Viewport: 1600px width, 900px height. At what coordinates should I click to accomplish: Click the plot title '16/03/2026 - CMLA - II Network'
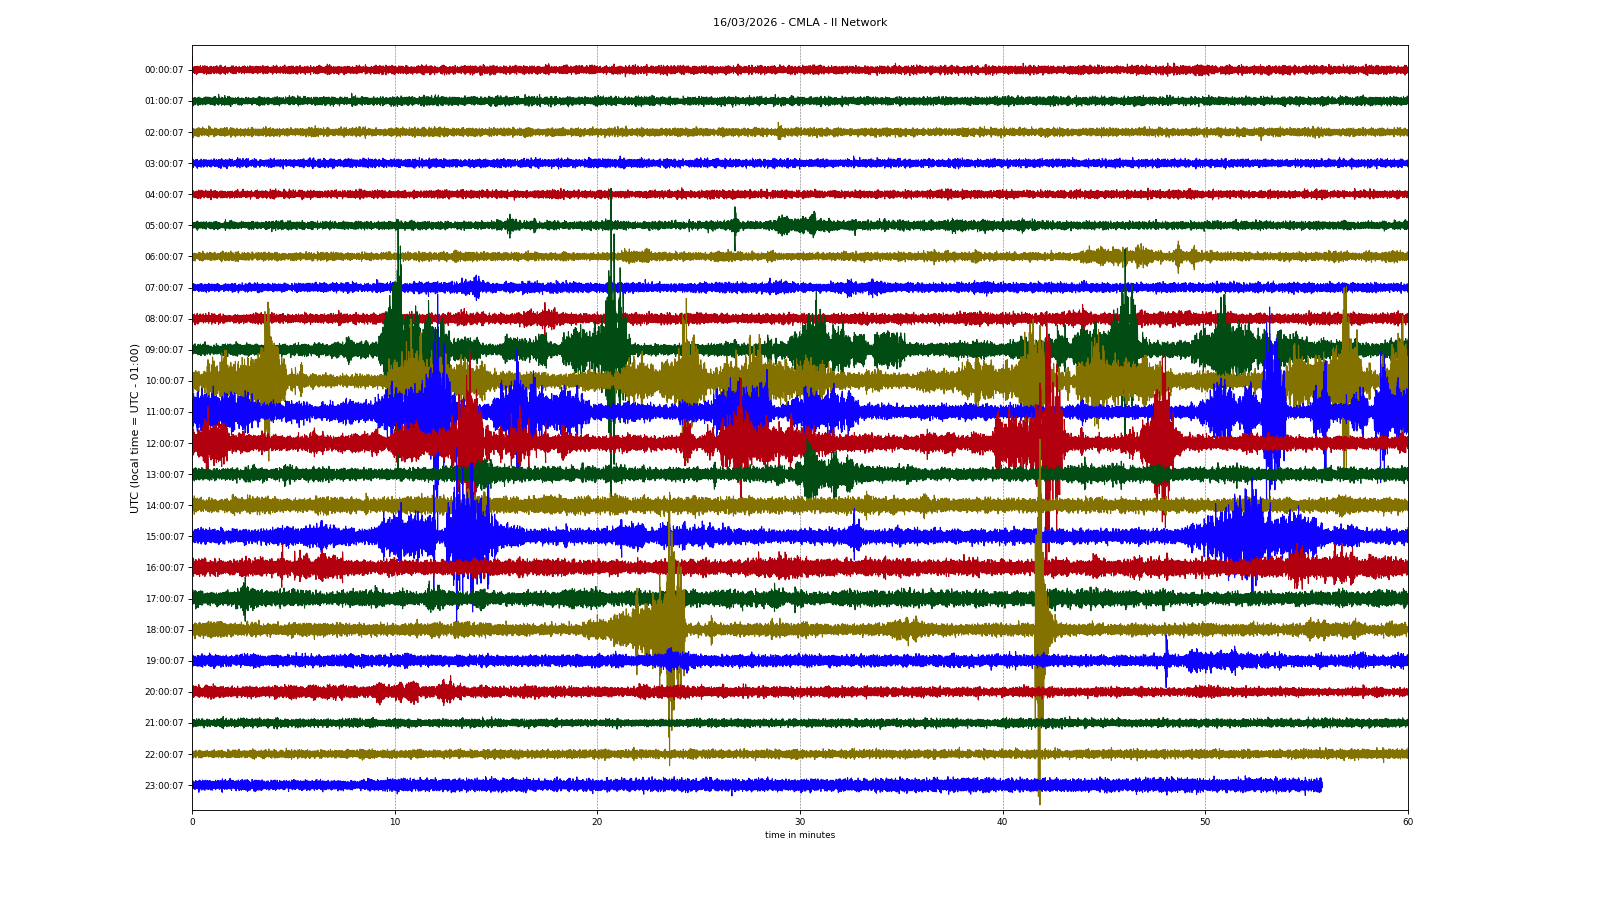point(799,22)
